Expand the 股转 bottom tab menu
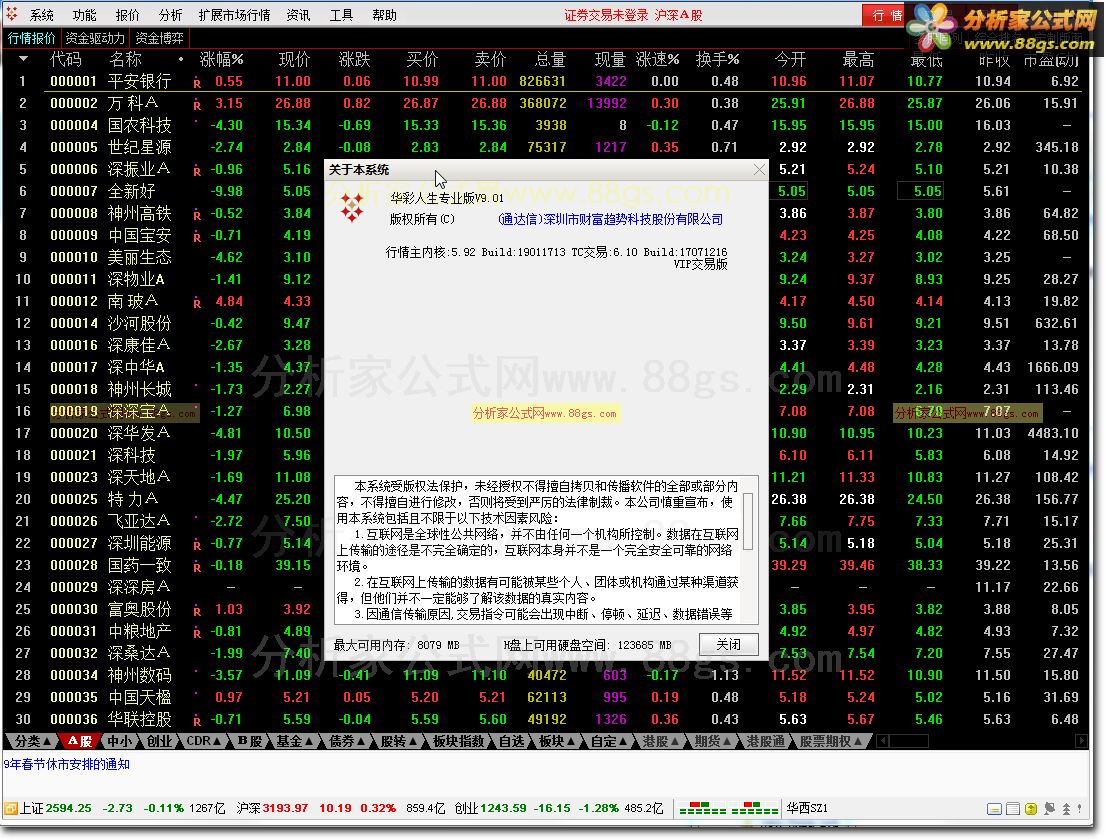The width and height of the screenshot is (1106, 840). pos(399,741)
